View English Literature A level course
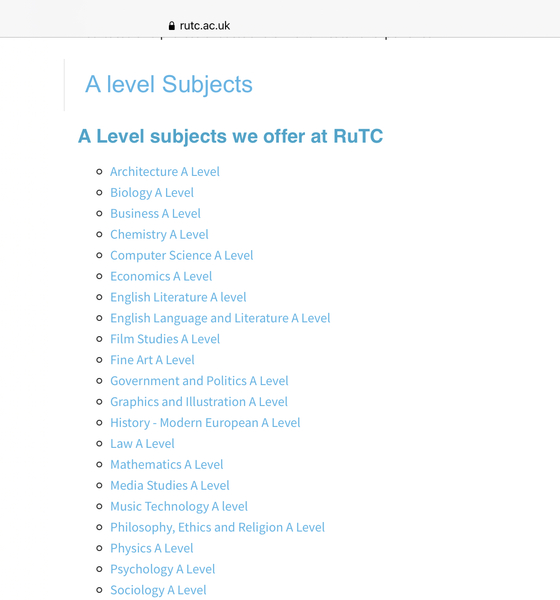The width and height of the screenshot is (560, 600). 178,297
